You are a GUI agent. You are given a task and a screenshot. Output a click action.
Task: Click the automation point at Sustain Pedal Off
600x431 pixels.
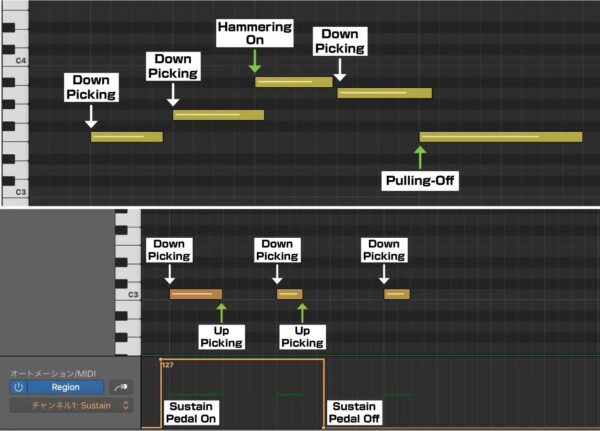[x=324, y=427]
